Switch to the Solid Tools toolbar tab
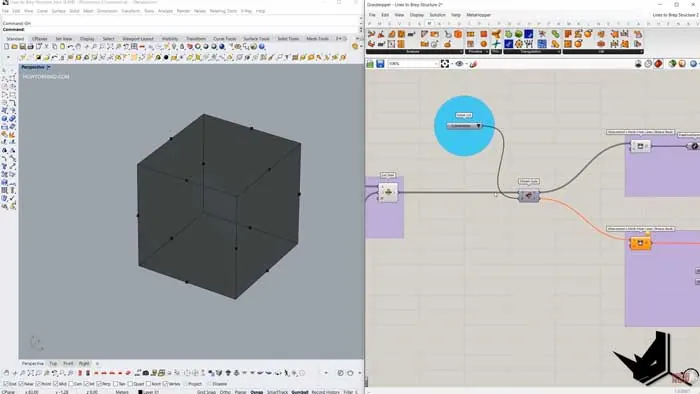 click(288, 39)
